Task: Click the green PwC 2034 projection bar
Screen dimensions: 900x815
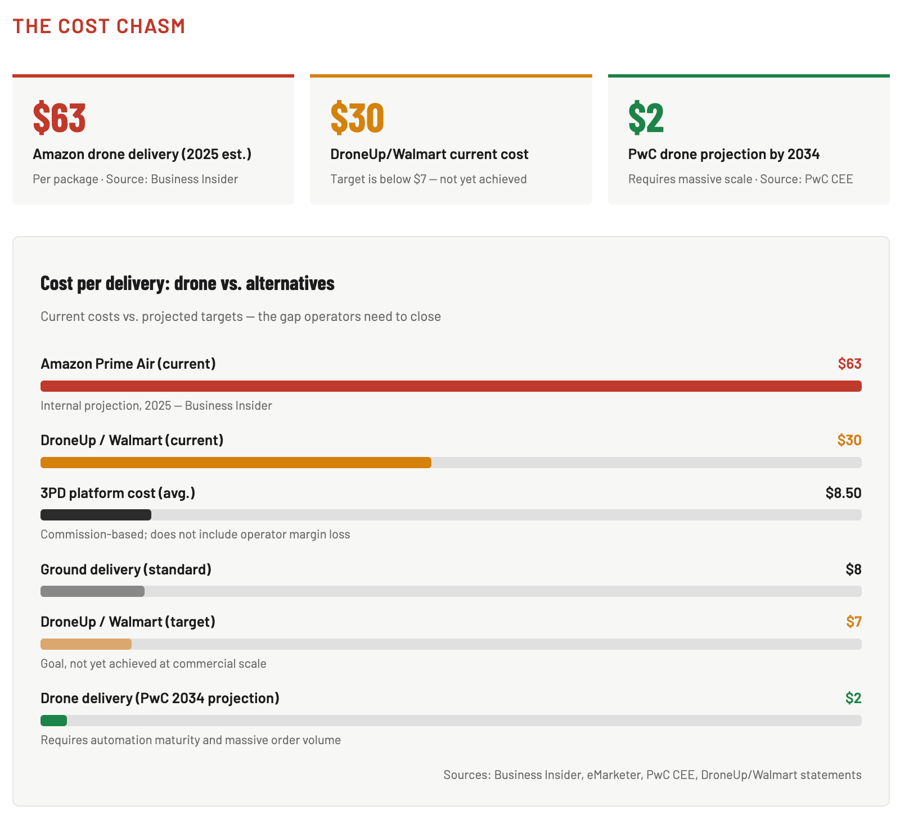Action: pyautogui.click(x=54, y=721)
